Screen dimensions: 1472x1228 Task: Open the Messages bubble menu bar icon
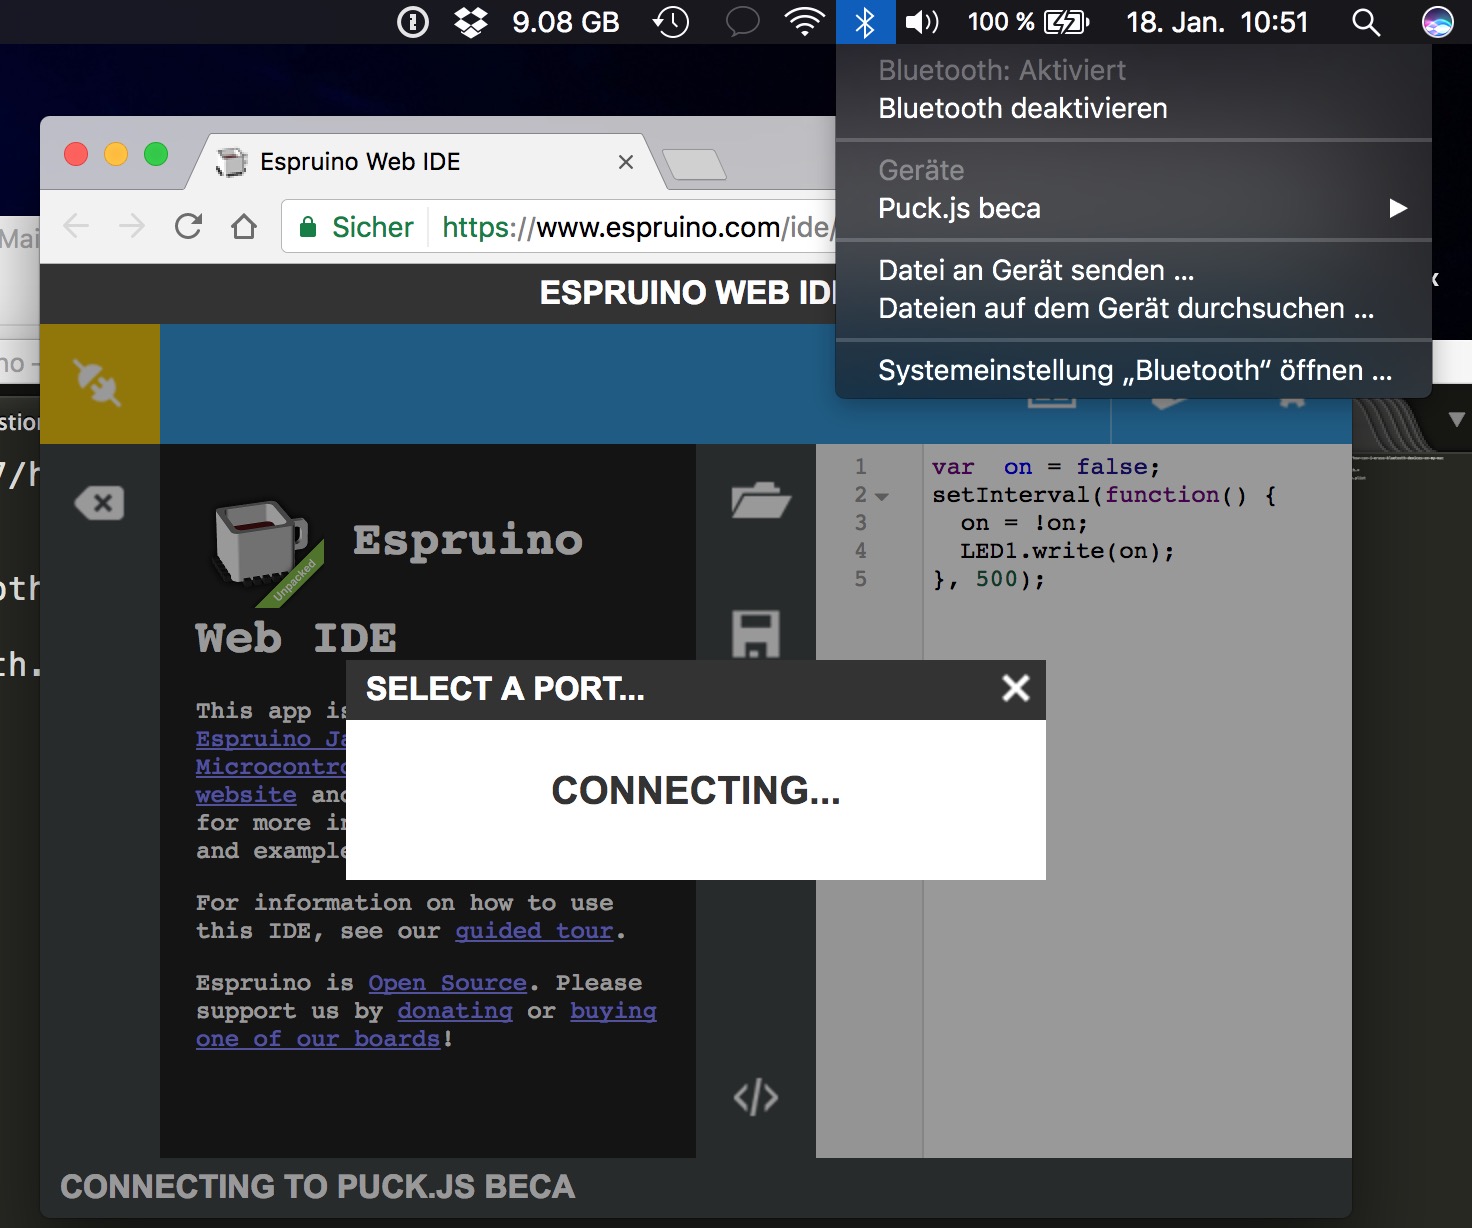click(x=742, y=22)
